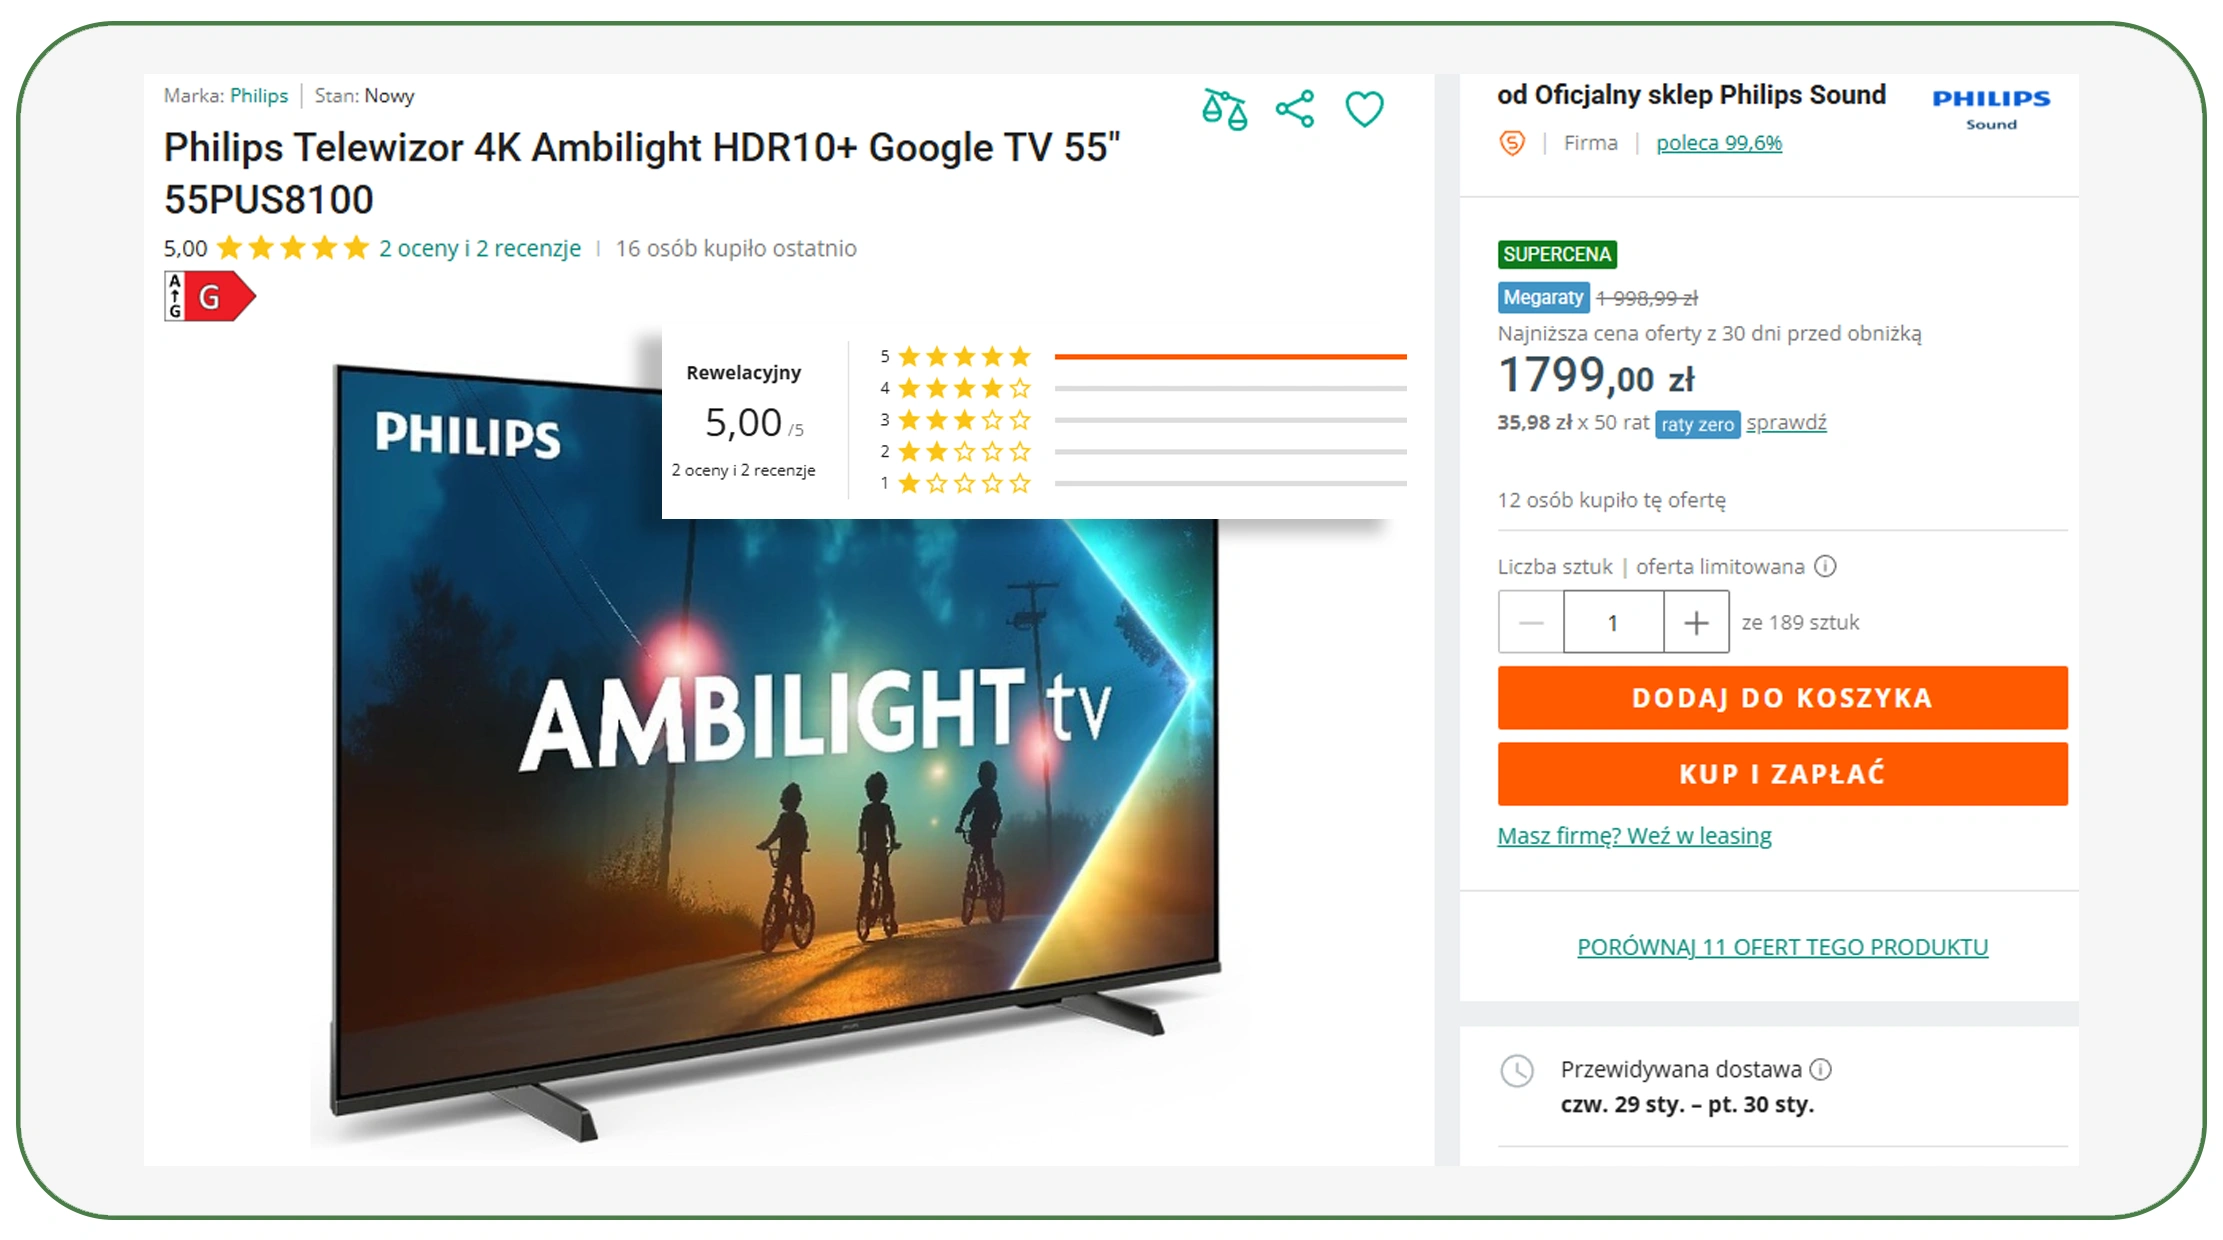Click the poleca 99,6% link
The height and width of the screenshot is (1240, 2223).
coord(1719,143)
